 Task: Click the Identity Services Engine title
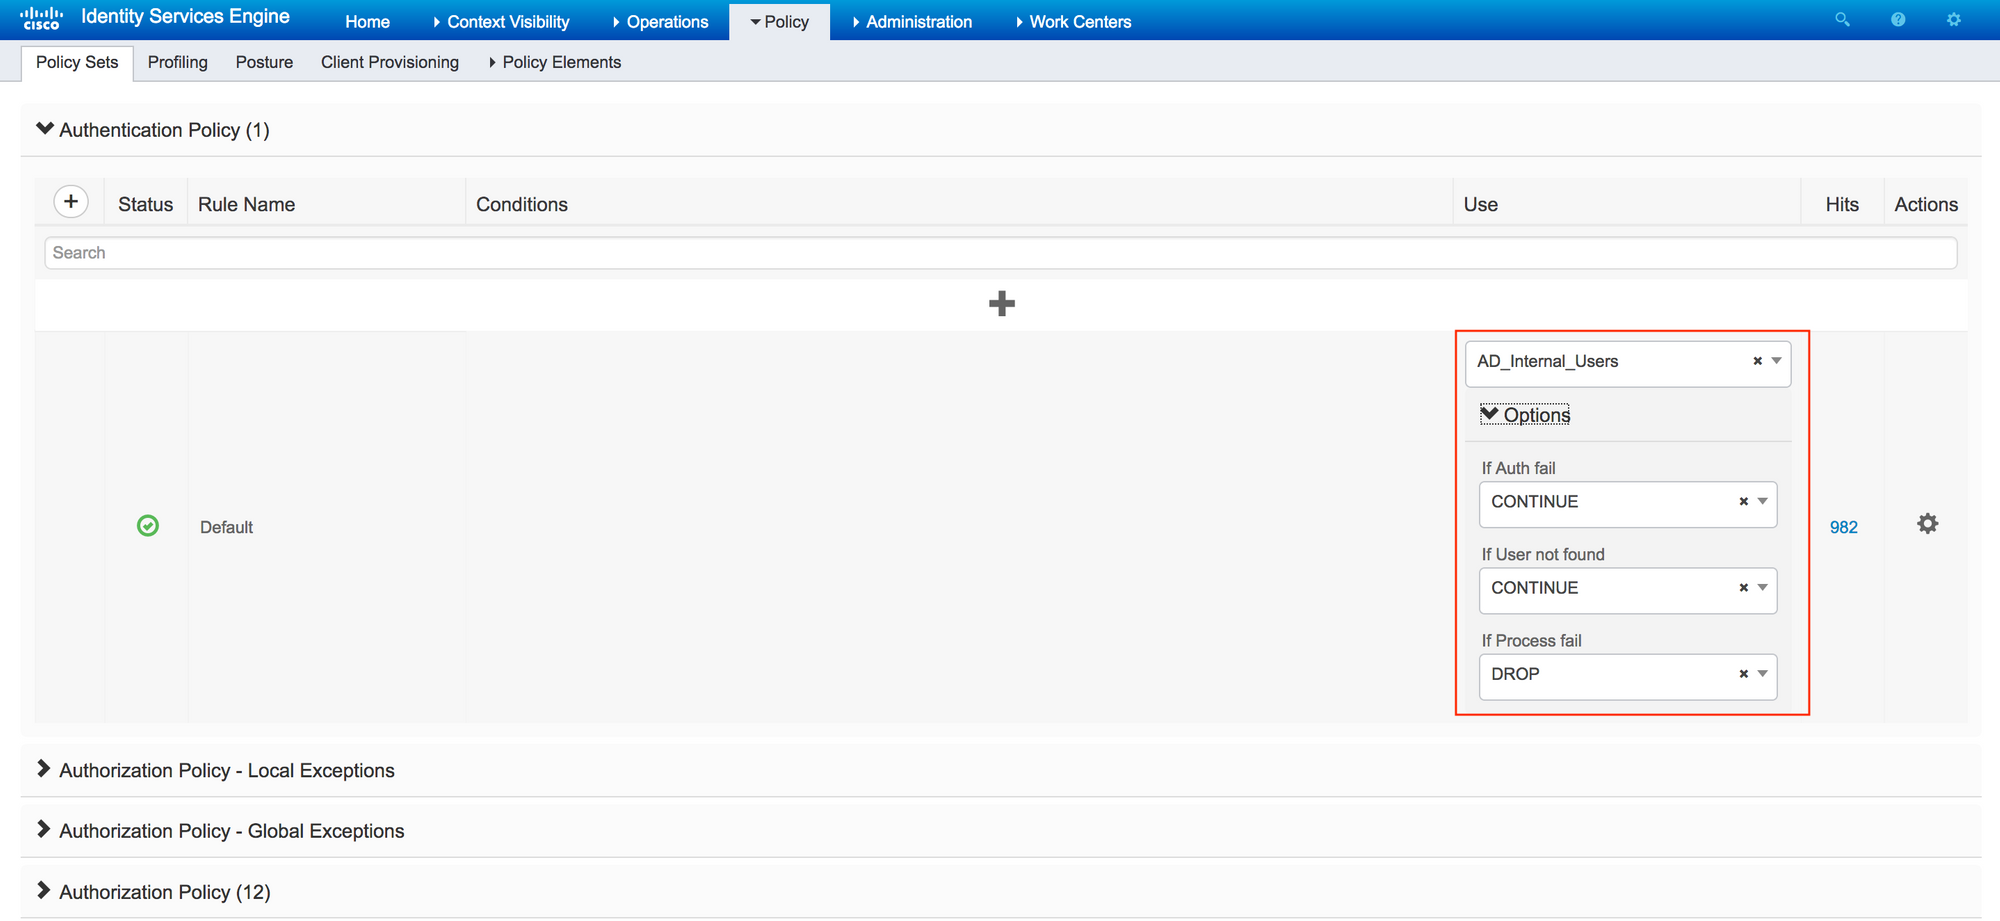pyautogui.click(x=185, y=16)
